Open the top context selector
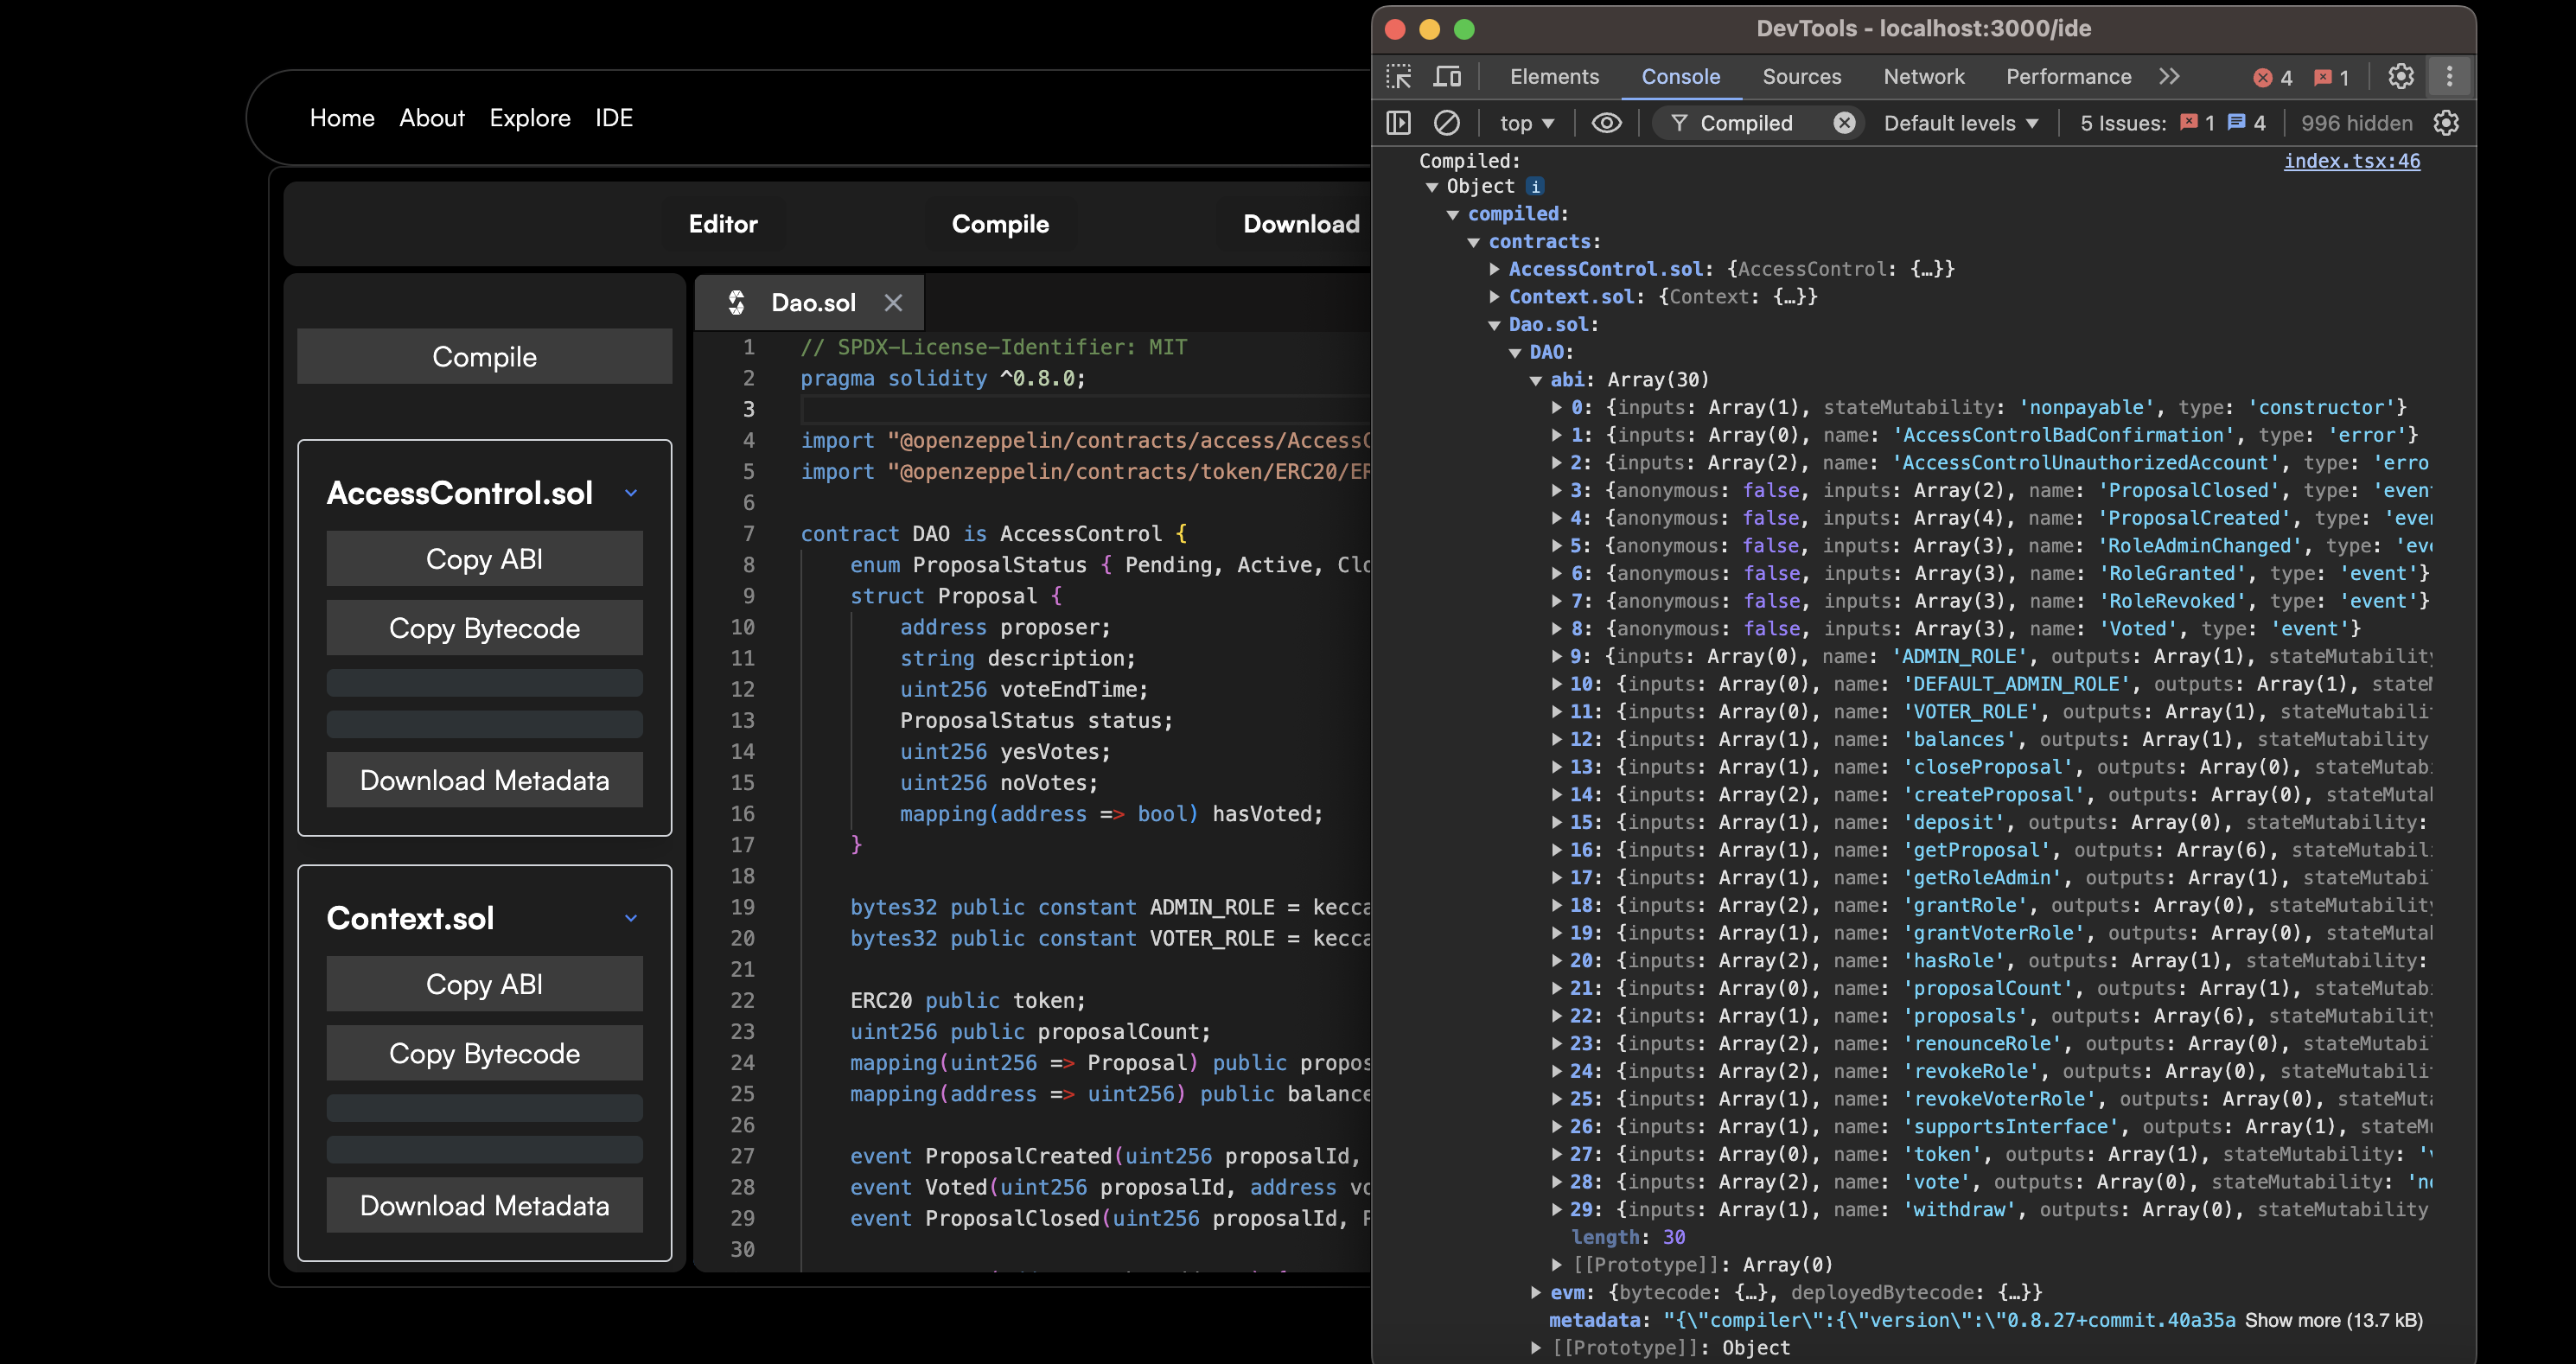 (x=1526, y=123)
